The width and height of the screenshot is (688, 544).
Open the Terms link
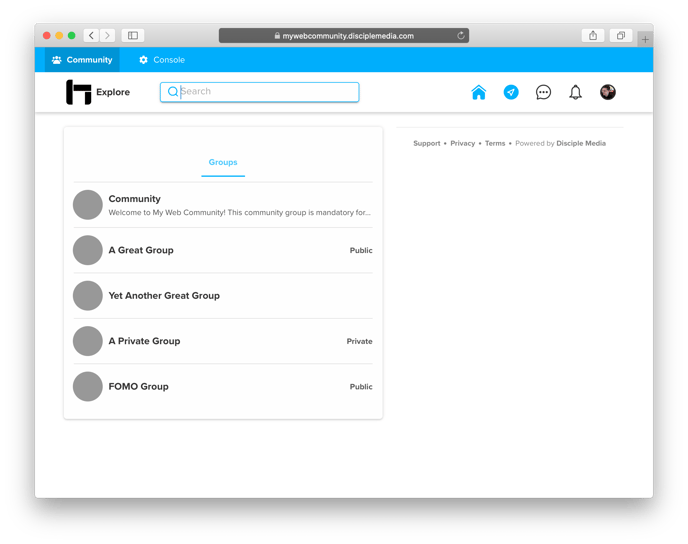pyautogui.click(x=495, y=143)
